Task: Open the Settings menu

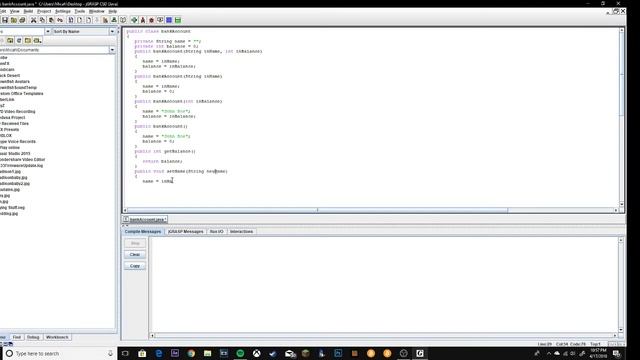Action: 62,11
